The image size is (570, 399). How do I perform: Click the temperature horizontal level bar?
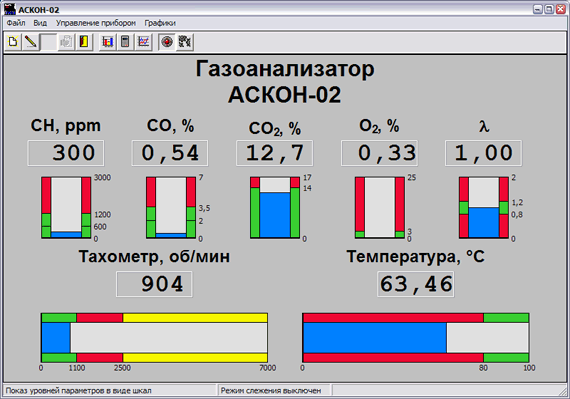416,338
